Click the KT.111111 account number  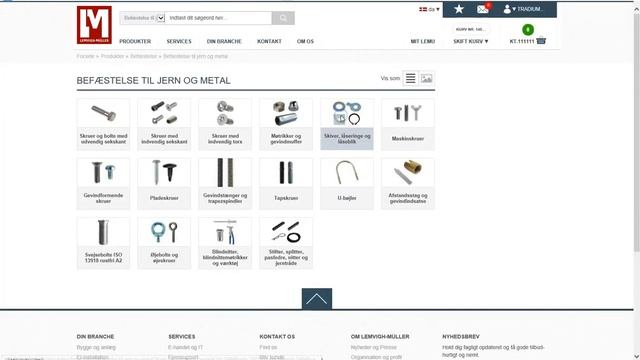click(522, 41)
